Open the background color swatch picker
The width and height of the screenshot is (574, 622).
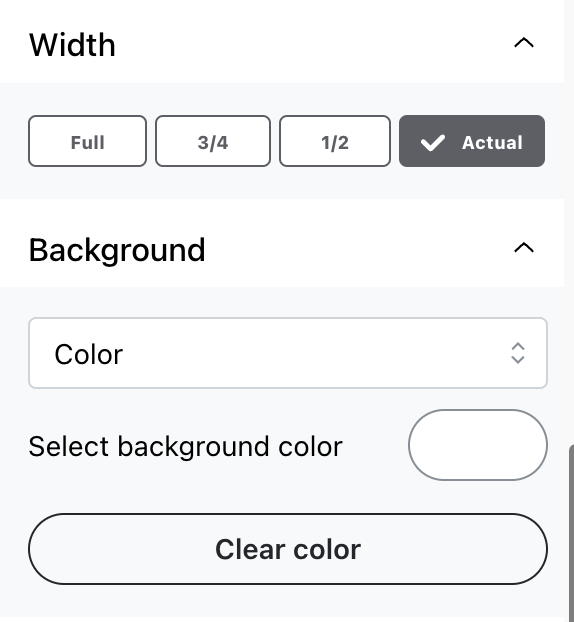[478, 445]
